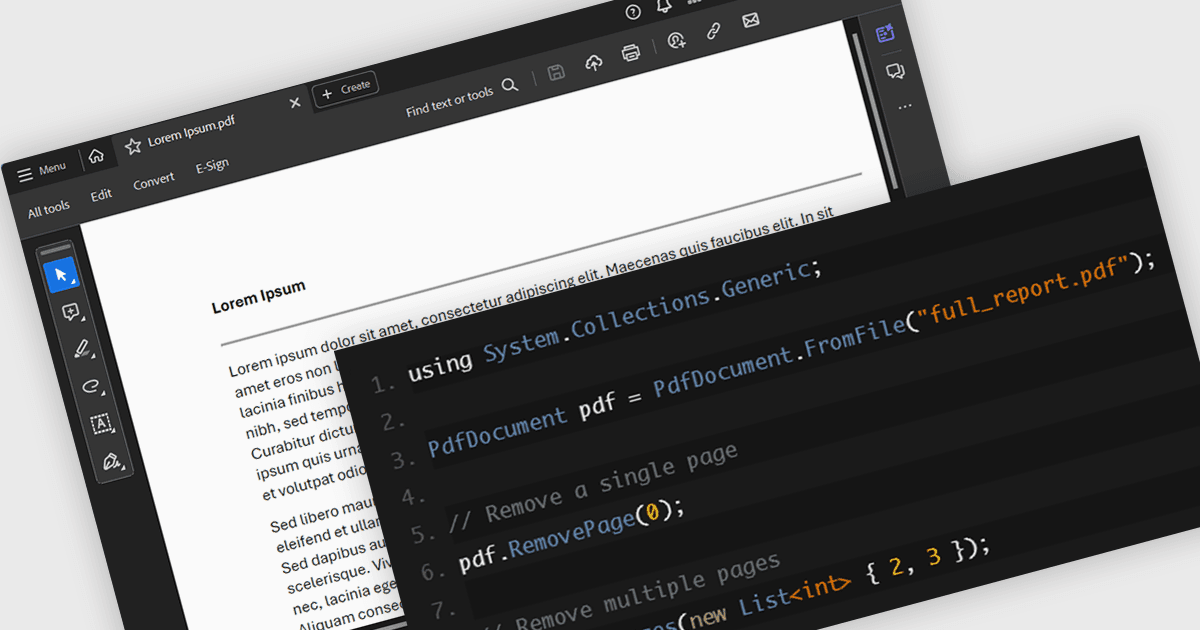Open the comments panel icon
Image resolution: width=1200 pixels, height=630 pixels.
click(895, 71)
